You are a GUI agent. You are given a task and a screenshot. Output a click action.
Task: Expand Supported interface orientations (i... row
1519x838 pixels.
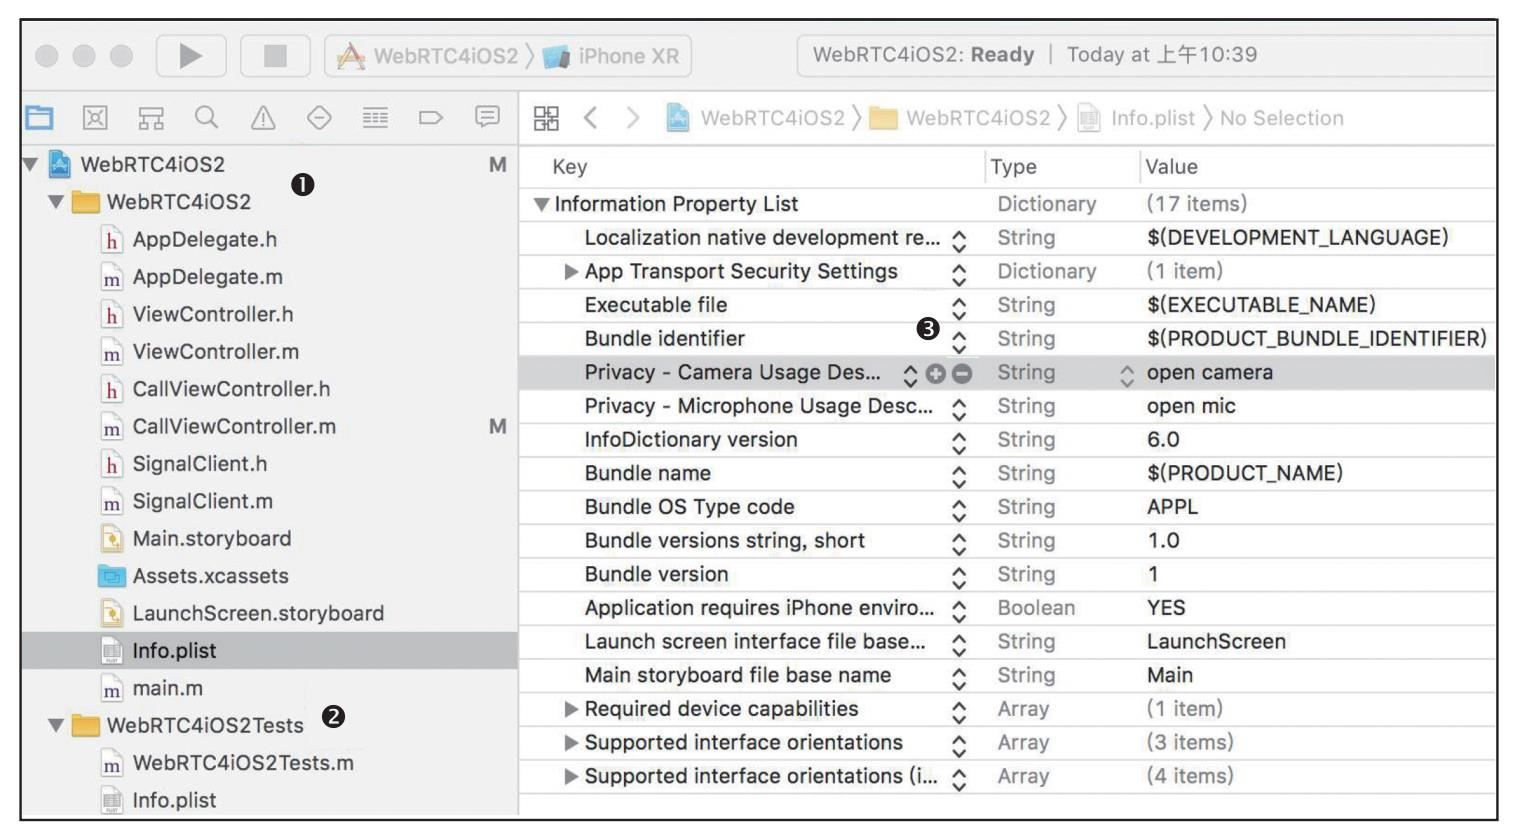click(x=571, y=777)
